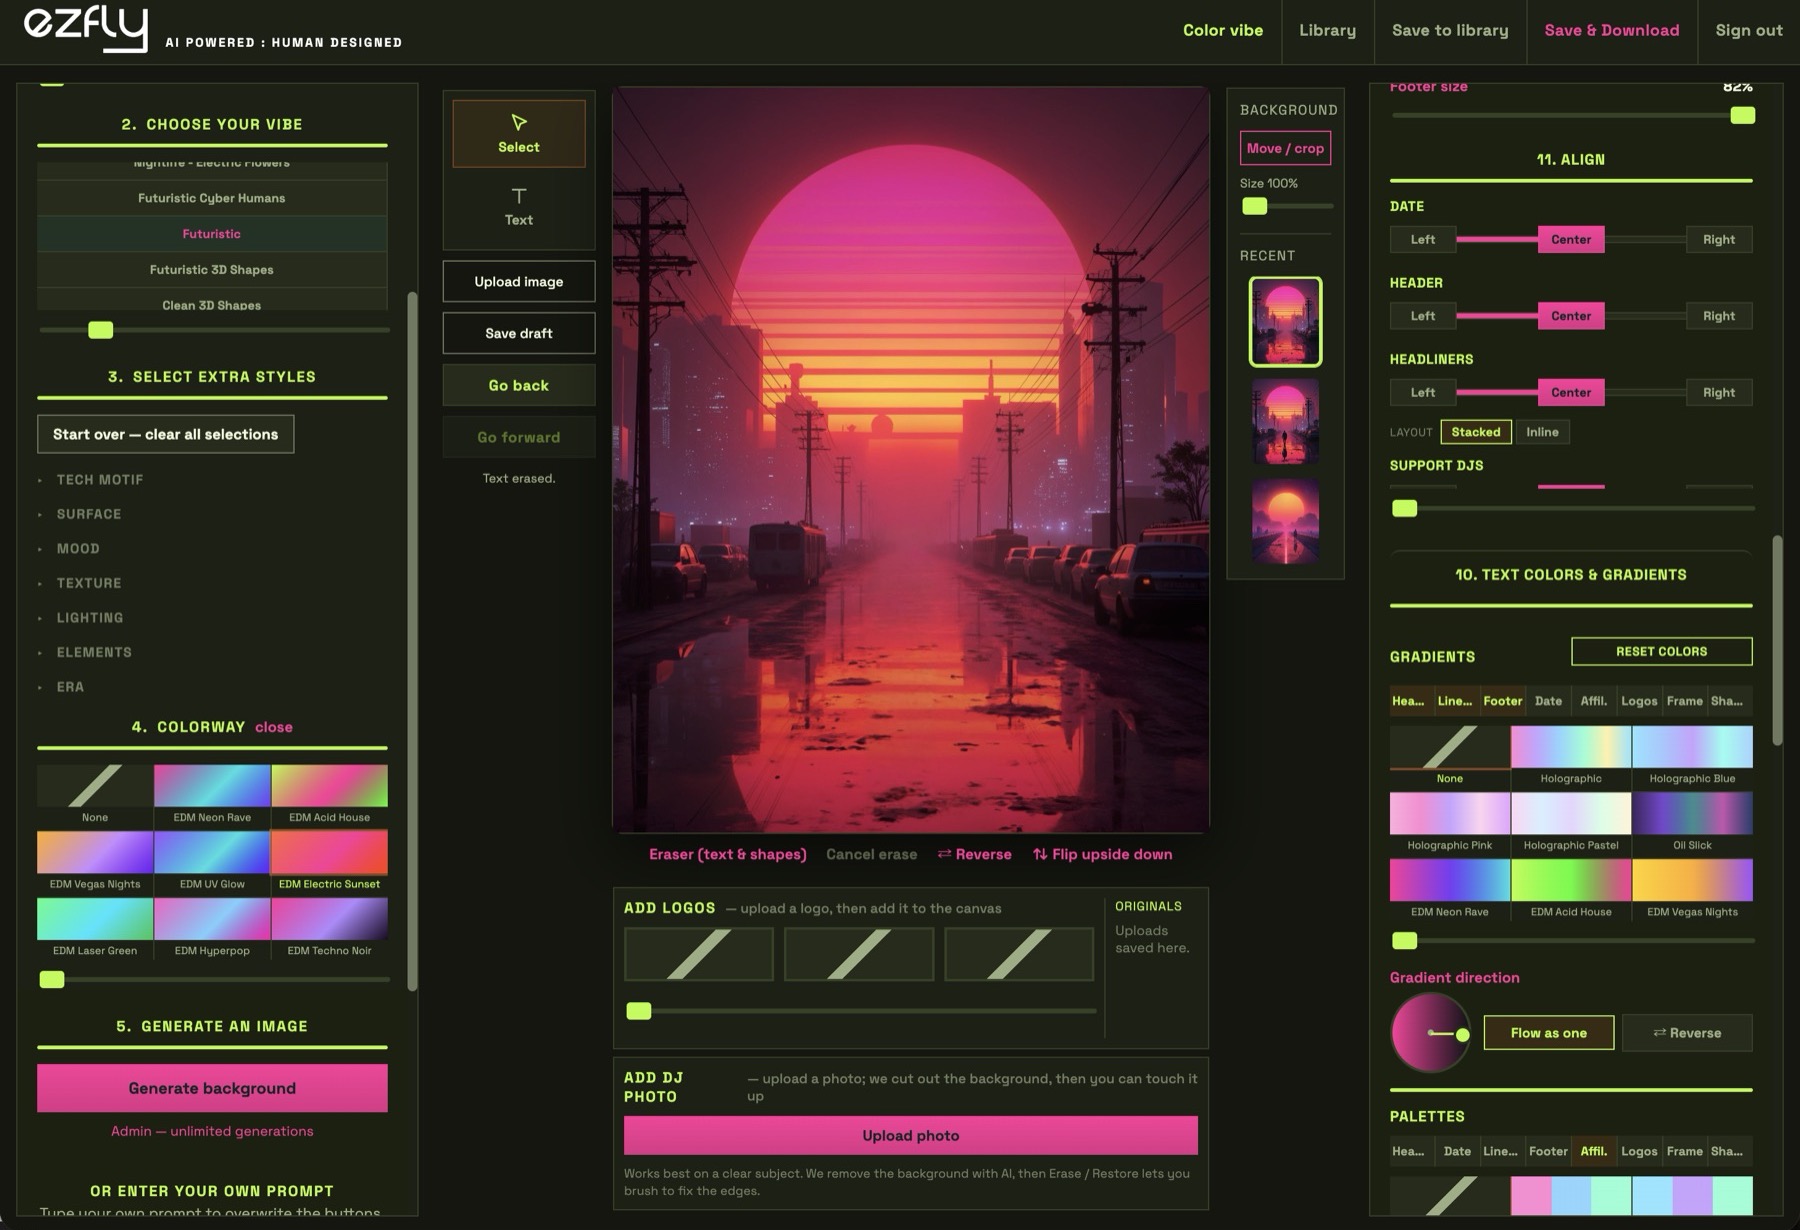Screen dimensions: 1800x1230
Task: Close the Colorway section
Action: (x=273, y=727)
